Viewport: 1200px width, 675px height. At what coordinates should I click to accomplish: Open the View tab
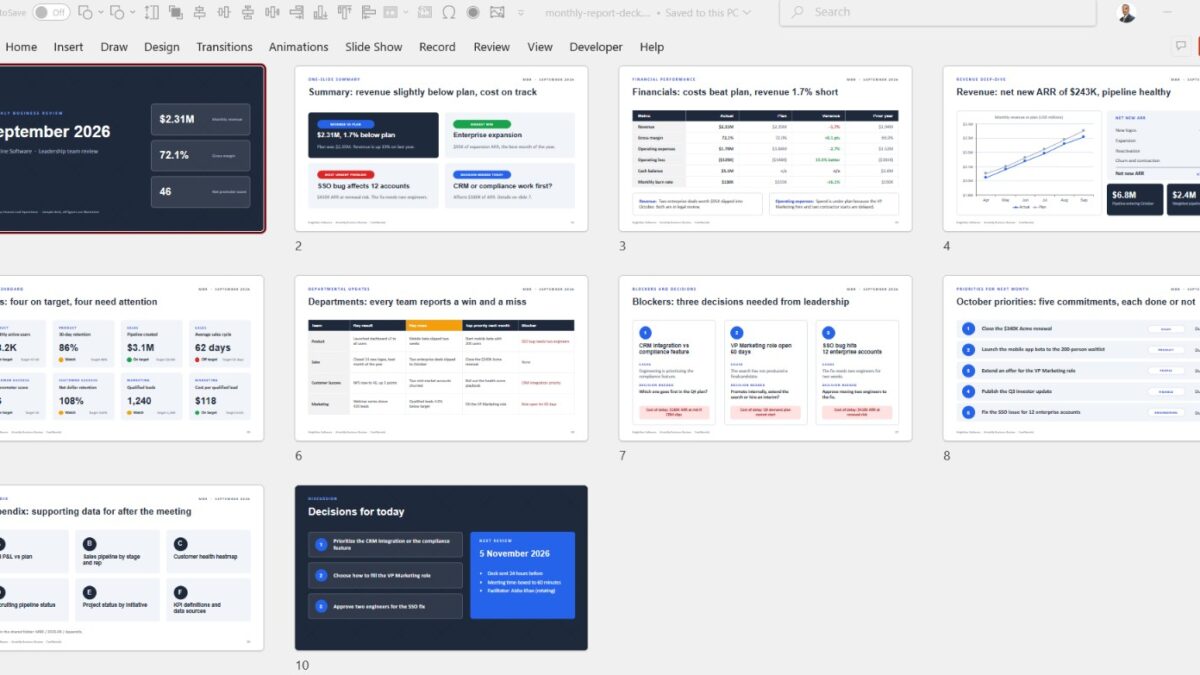point(540,47)
